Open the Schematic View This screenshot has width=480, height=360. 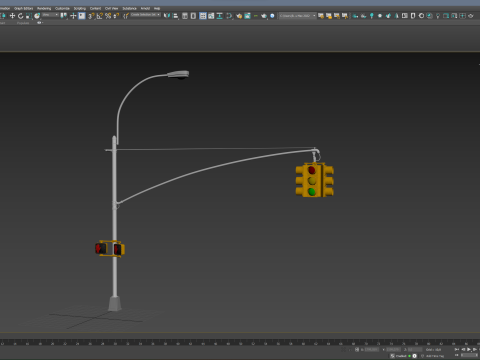tap(219, 16)
